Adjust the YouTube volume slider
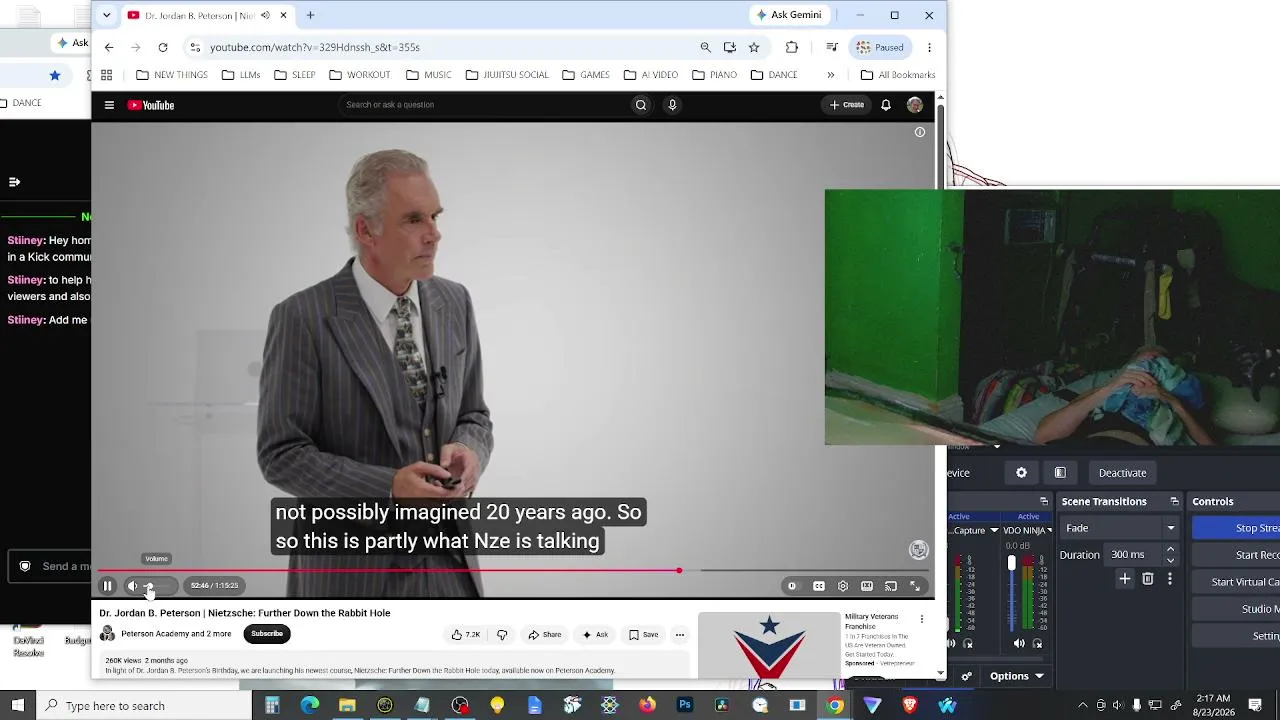1280x720 pixels. [160, 586]
